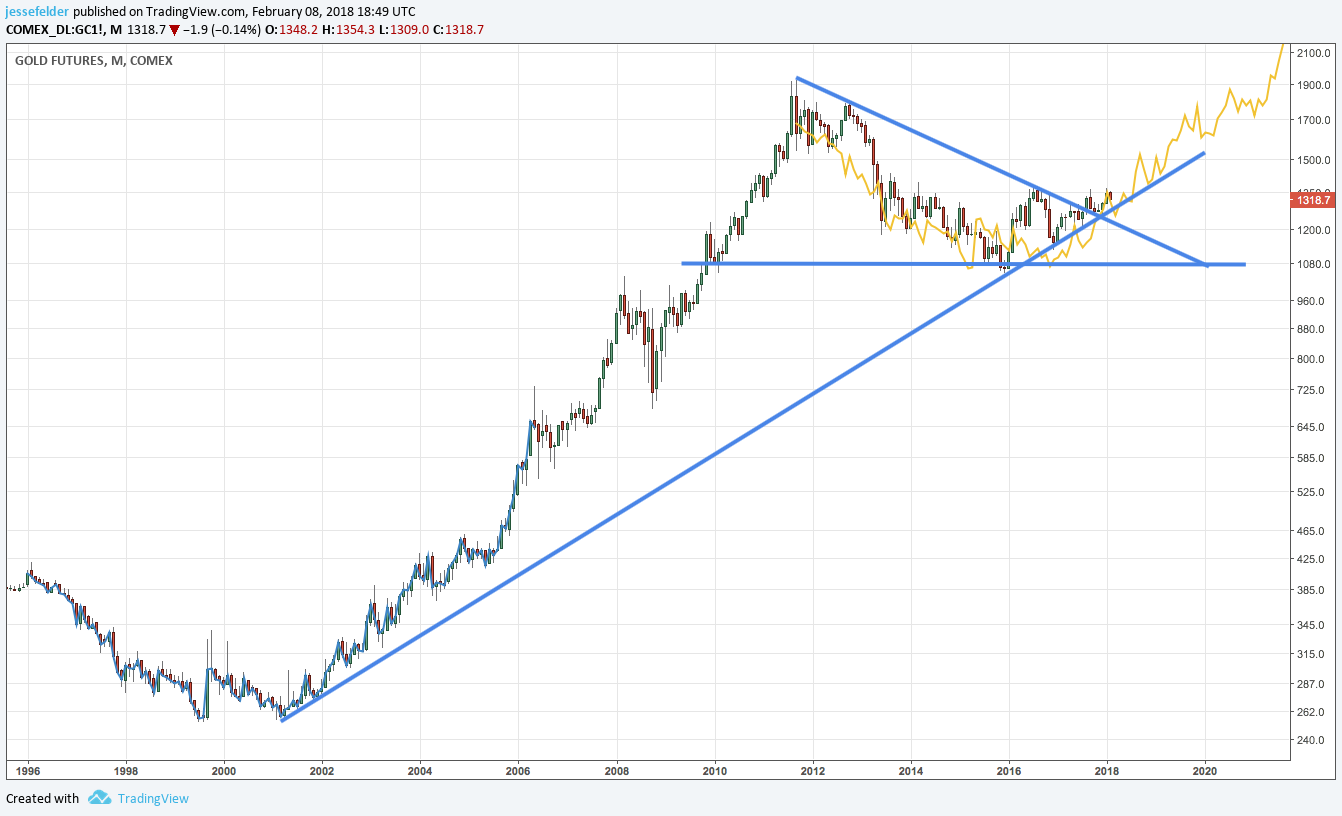
Task: Click the 1998 year label on time axis
Action: pyautogui.click(x=126, y=771)
